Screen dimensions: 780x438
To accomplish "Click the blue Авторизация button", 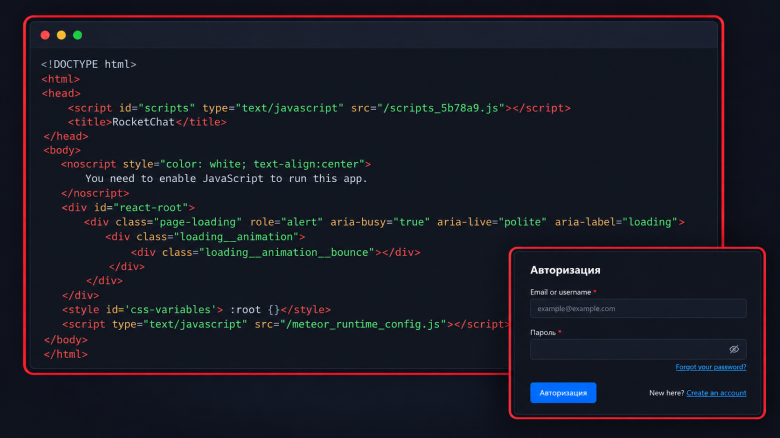I will [x=563, y=393].
